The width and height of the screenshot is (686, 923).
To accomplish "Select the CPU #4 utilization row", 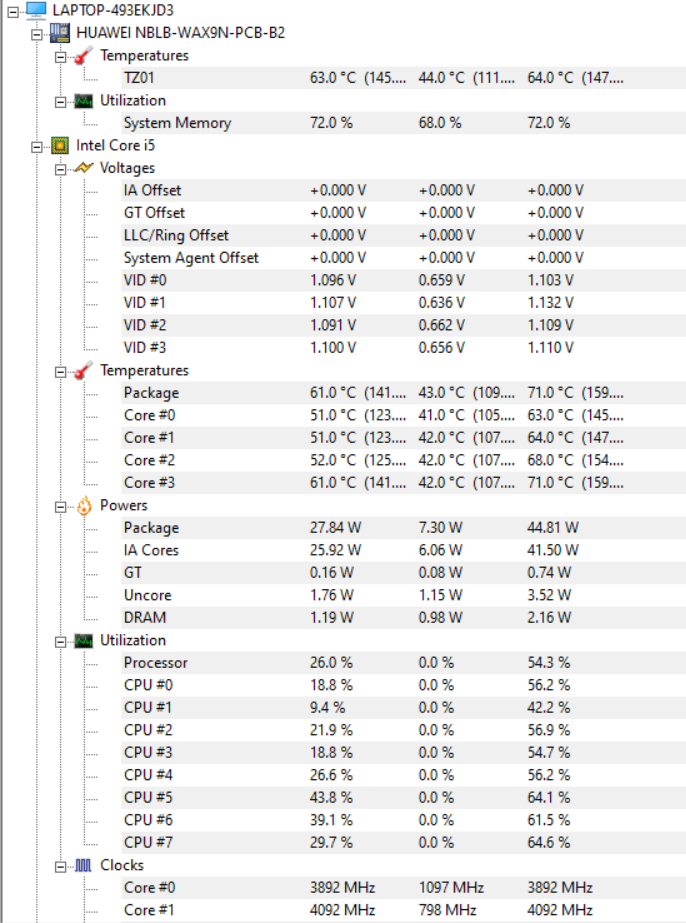I will (403, 775).
